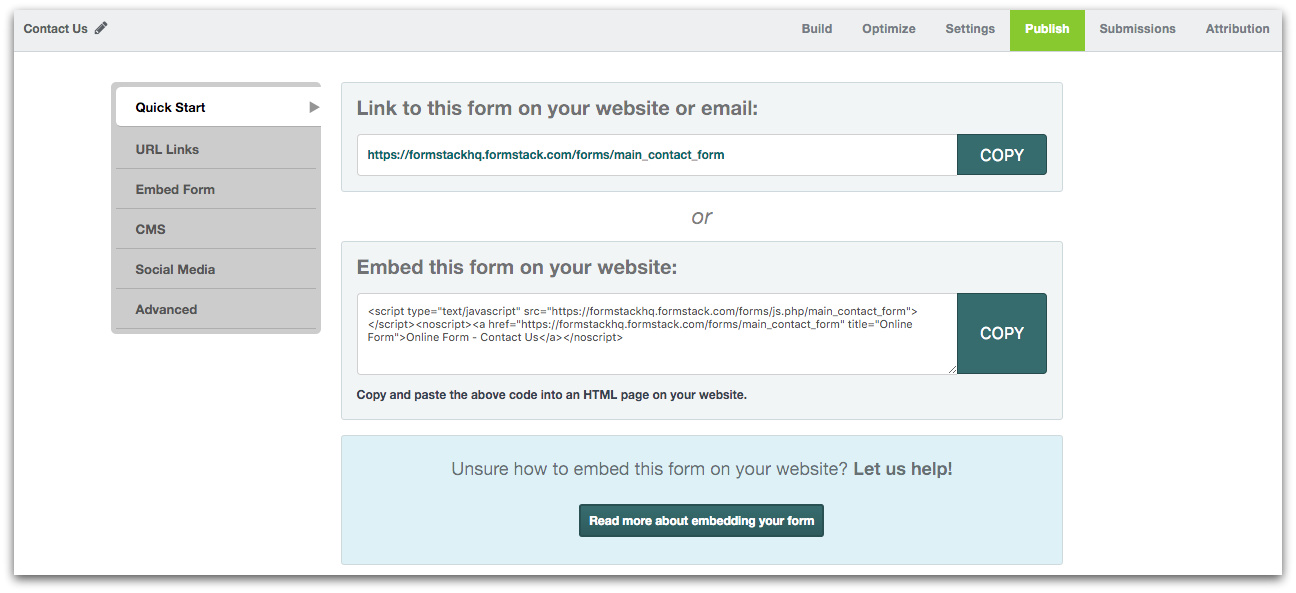Select the Publish tab

tap(1047, 29)
